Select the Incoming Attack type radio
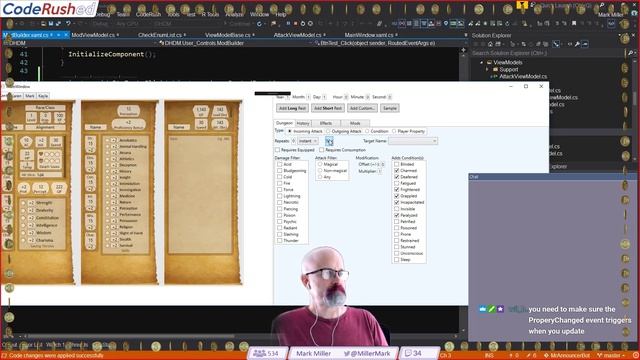This screenshot has width=640, height=360. pos(290,131)
